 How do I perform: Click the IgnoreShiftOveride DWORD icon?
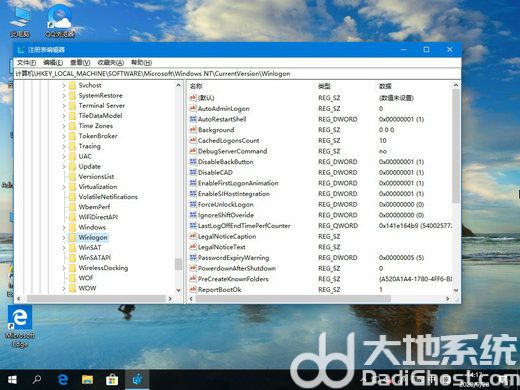[x=193, y=215]
